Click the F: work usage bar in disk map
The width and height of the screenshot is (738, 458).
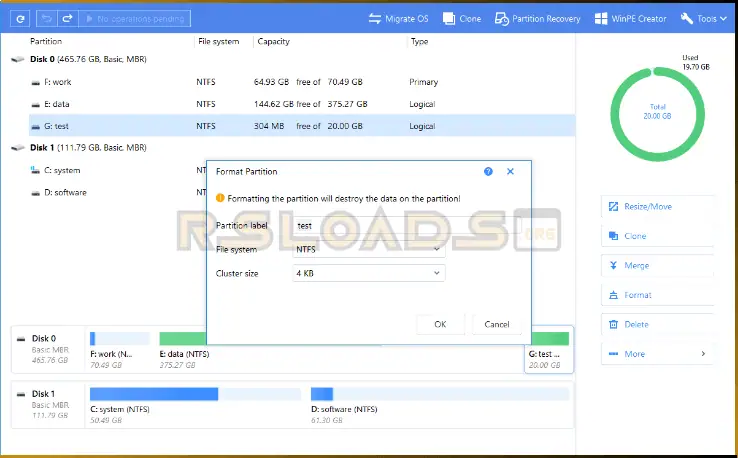[120, 338]
